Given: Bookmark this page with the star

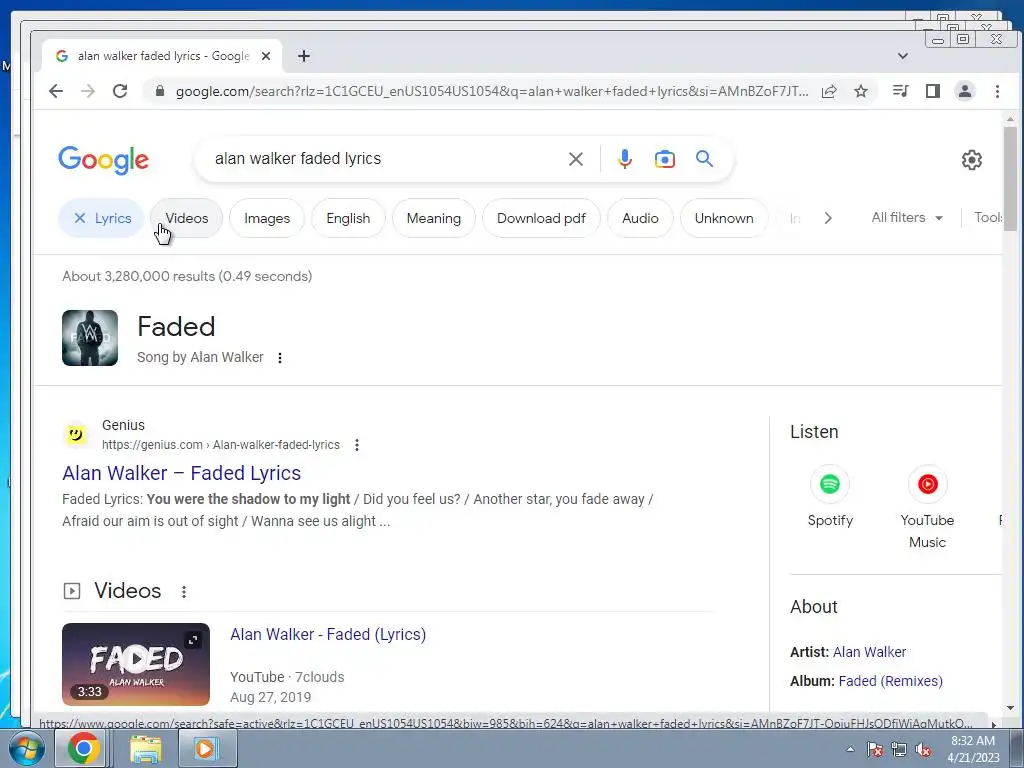Looking at the screenshot, I should (x=861, y=91).
